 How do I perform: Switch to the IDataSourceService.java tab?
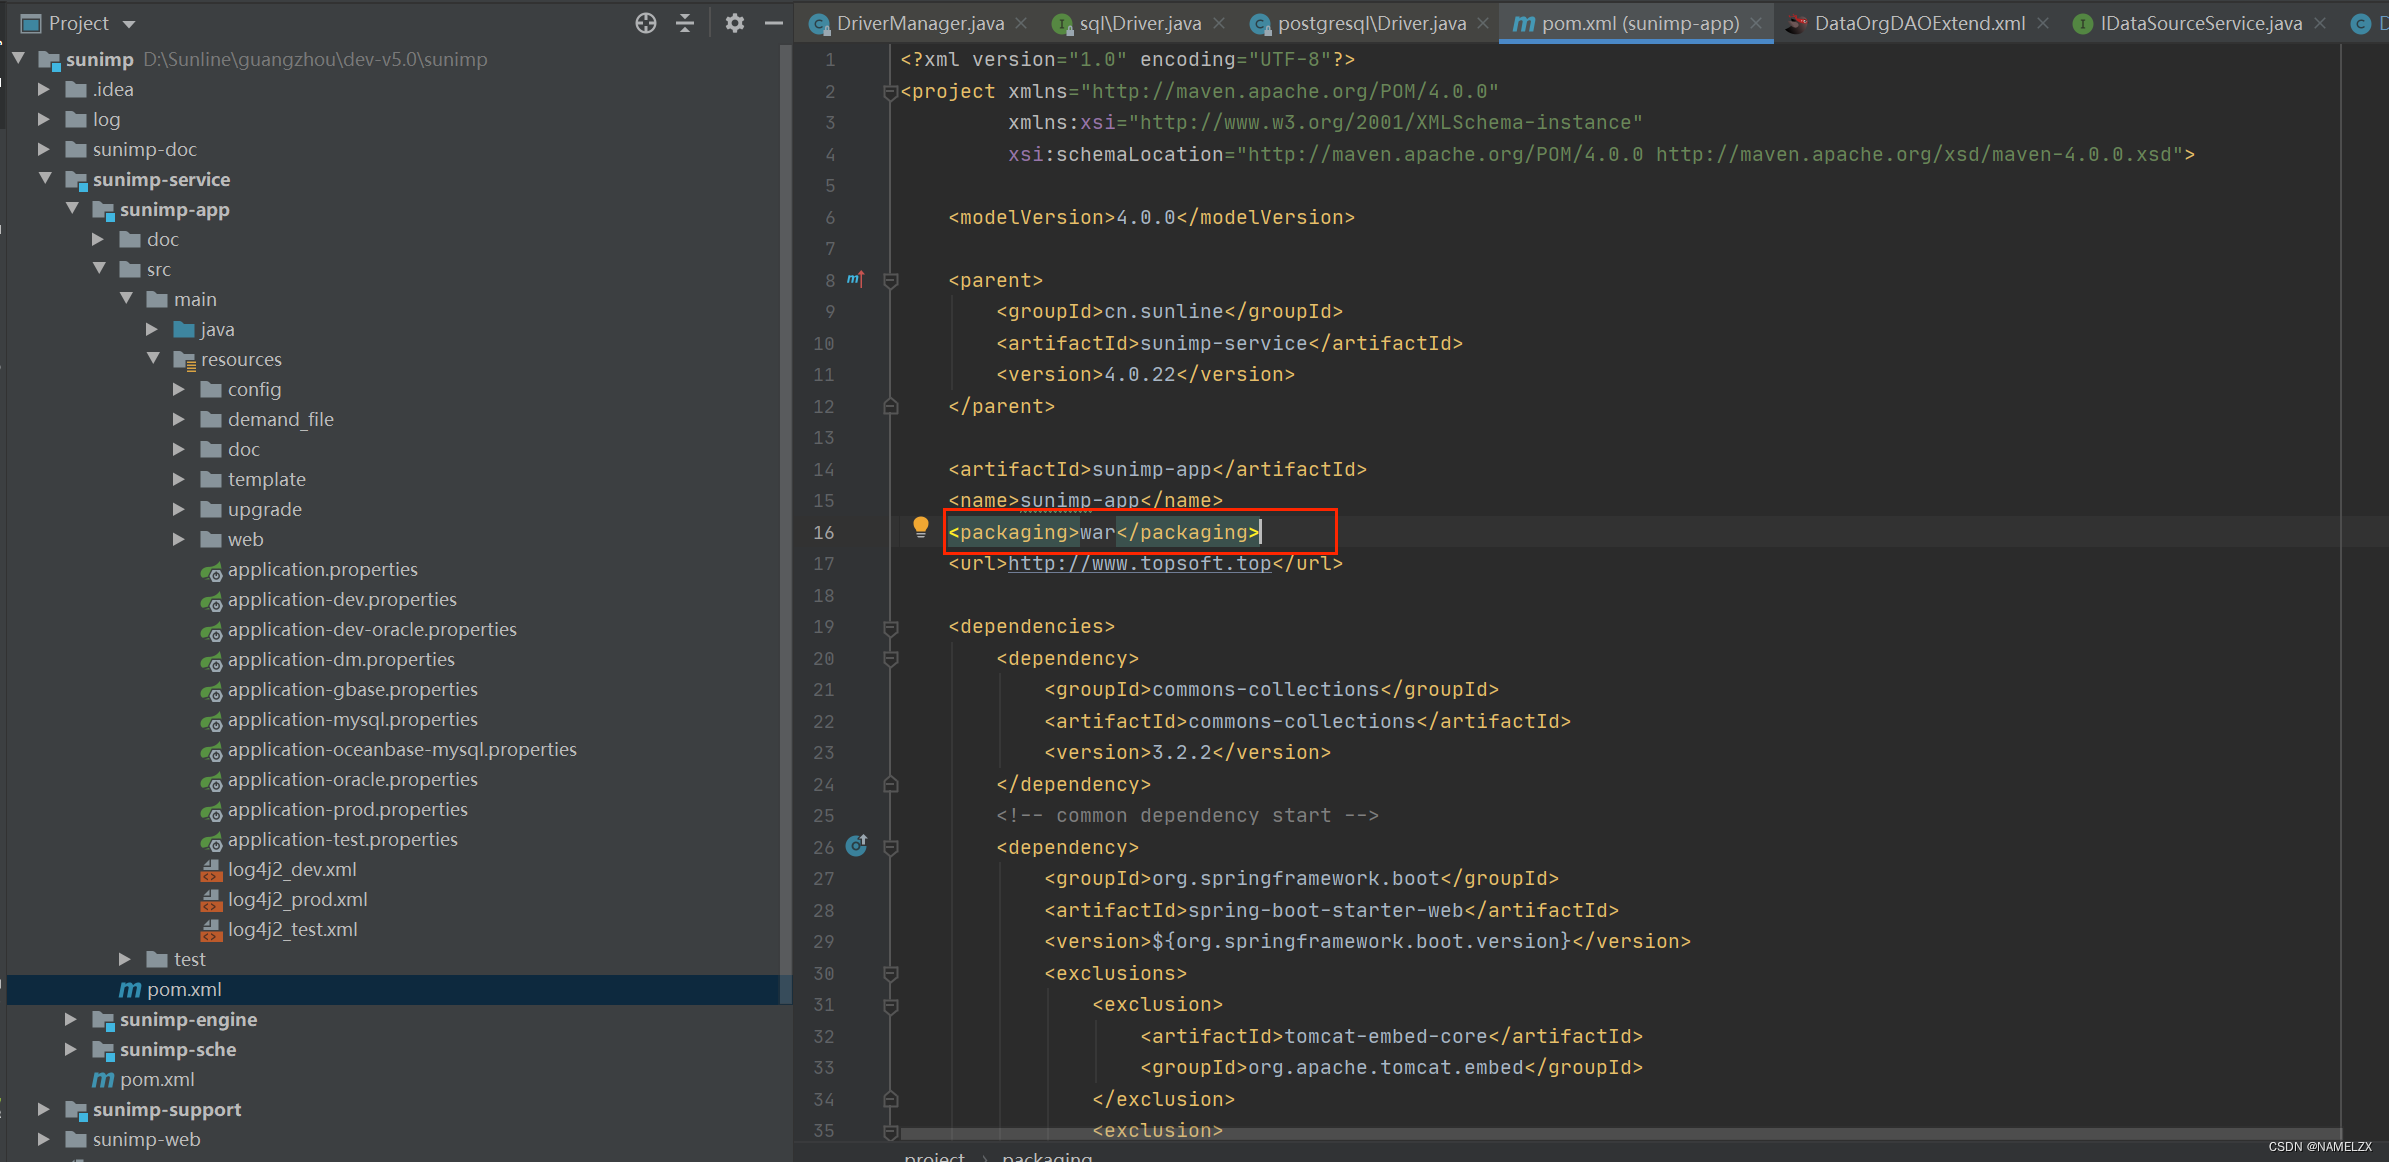[2200, 23]
